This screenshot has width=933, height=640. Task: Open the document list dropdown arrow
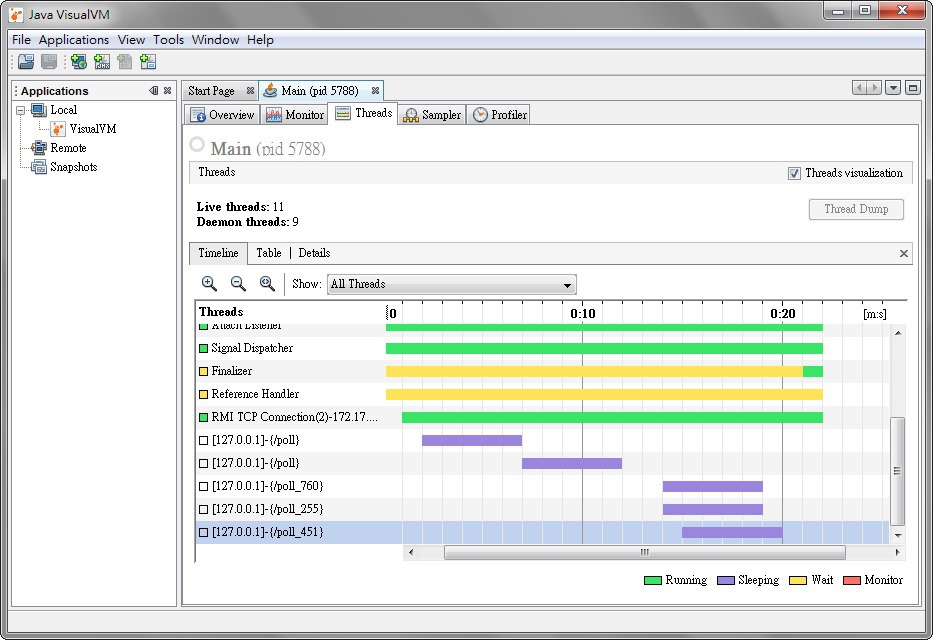(893, 88)
